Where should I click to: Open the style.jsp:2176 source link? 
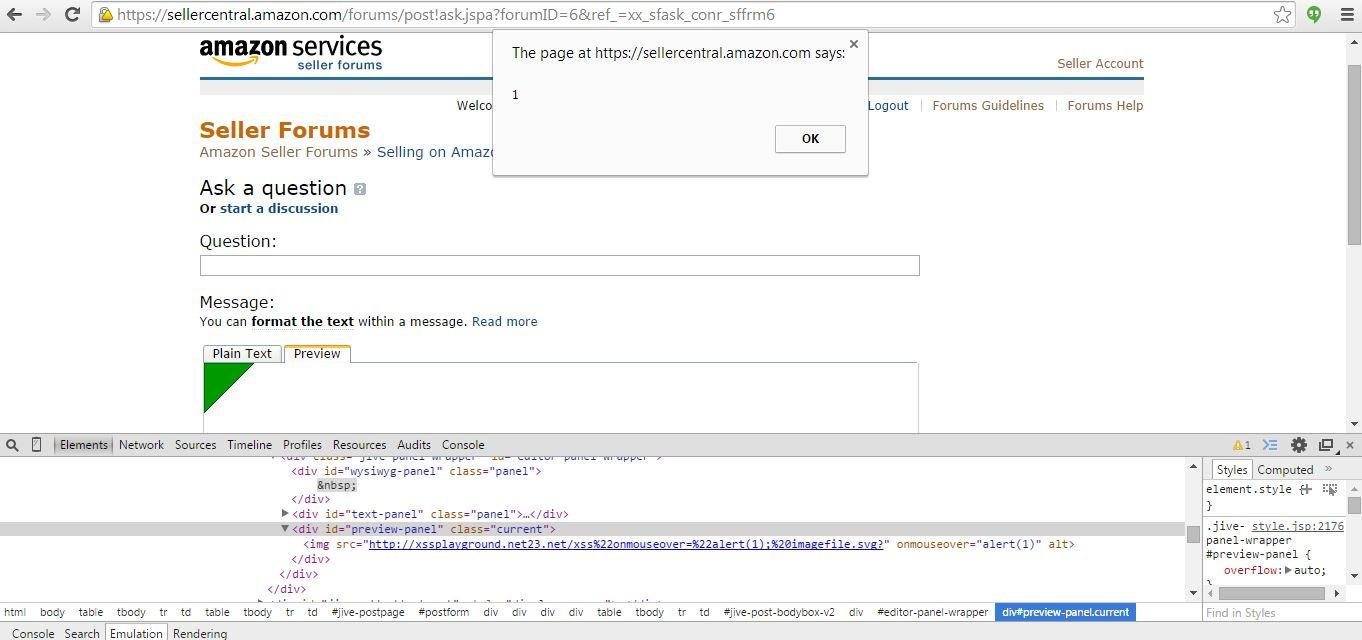(x=1298, y=526)
